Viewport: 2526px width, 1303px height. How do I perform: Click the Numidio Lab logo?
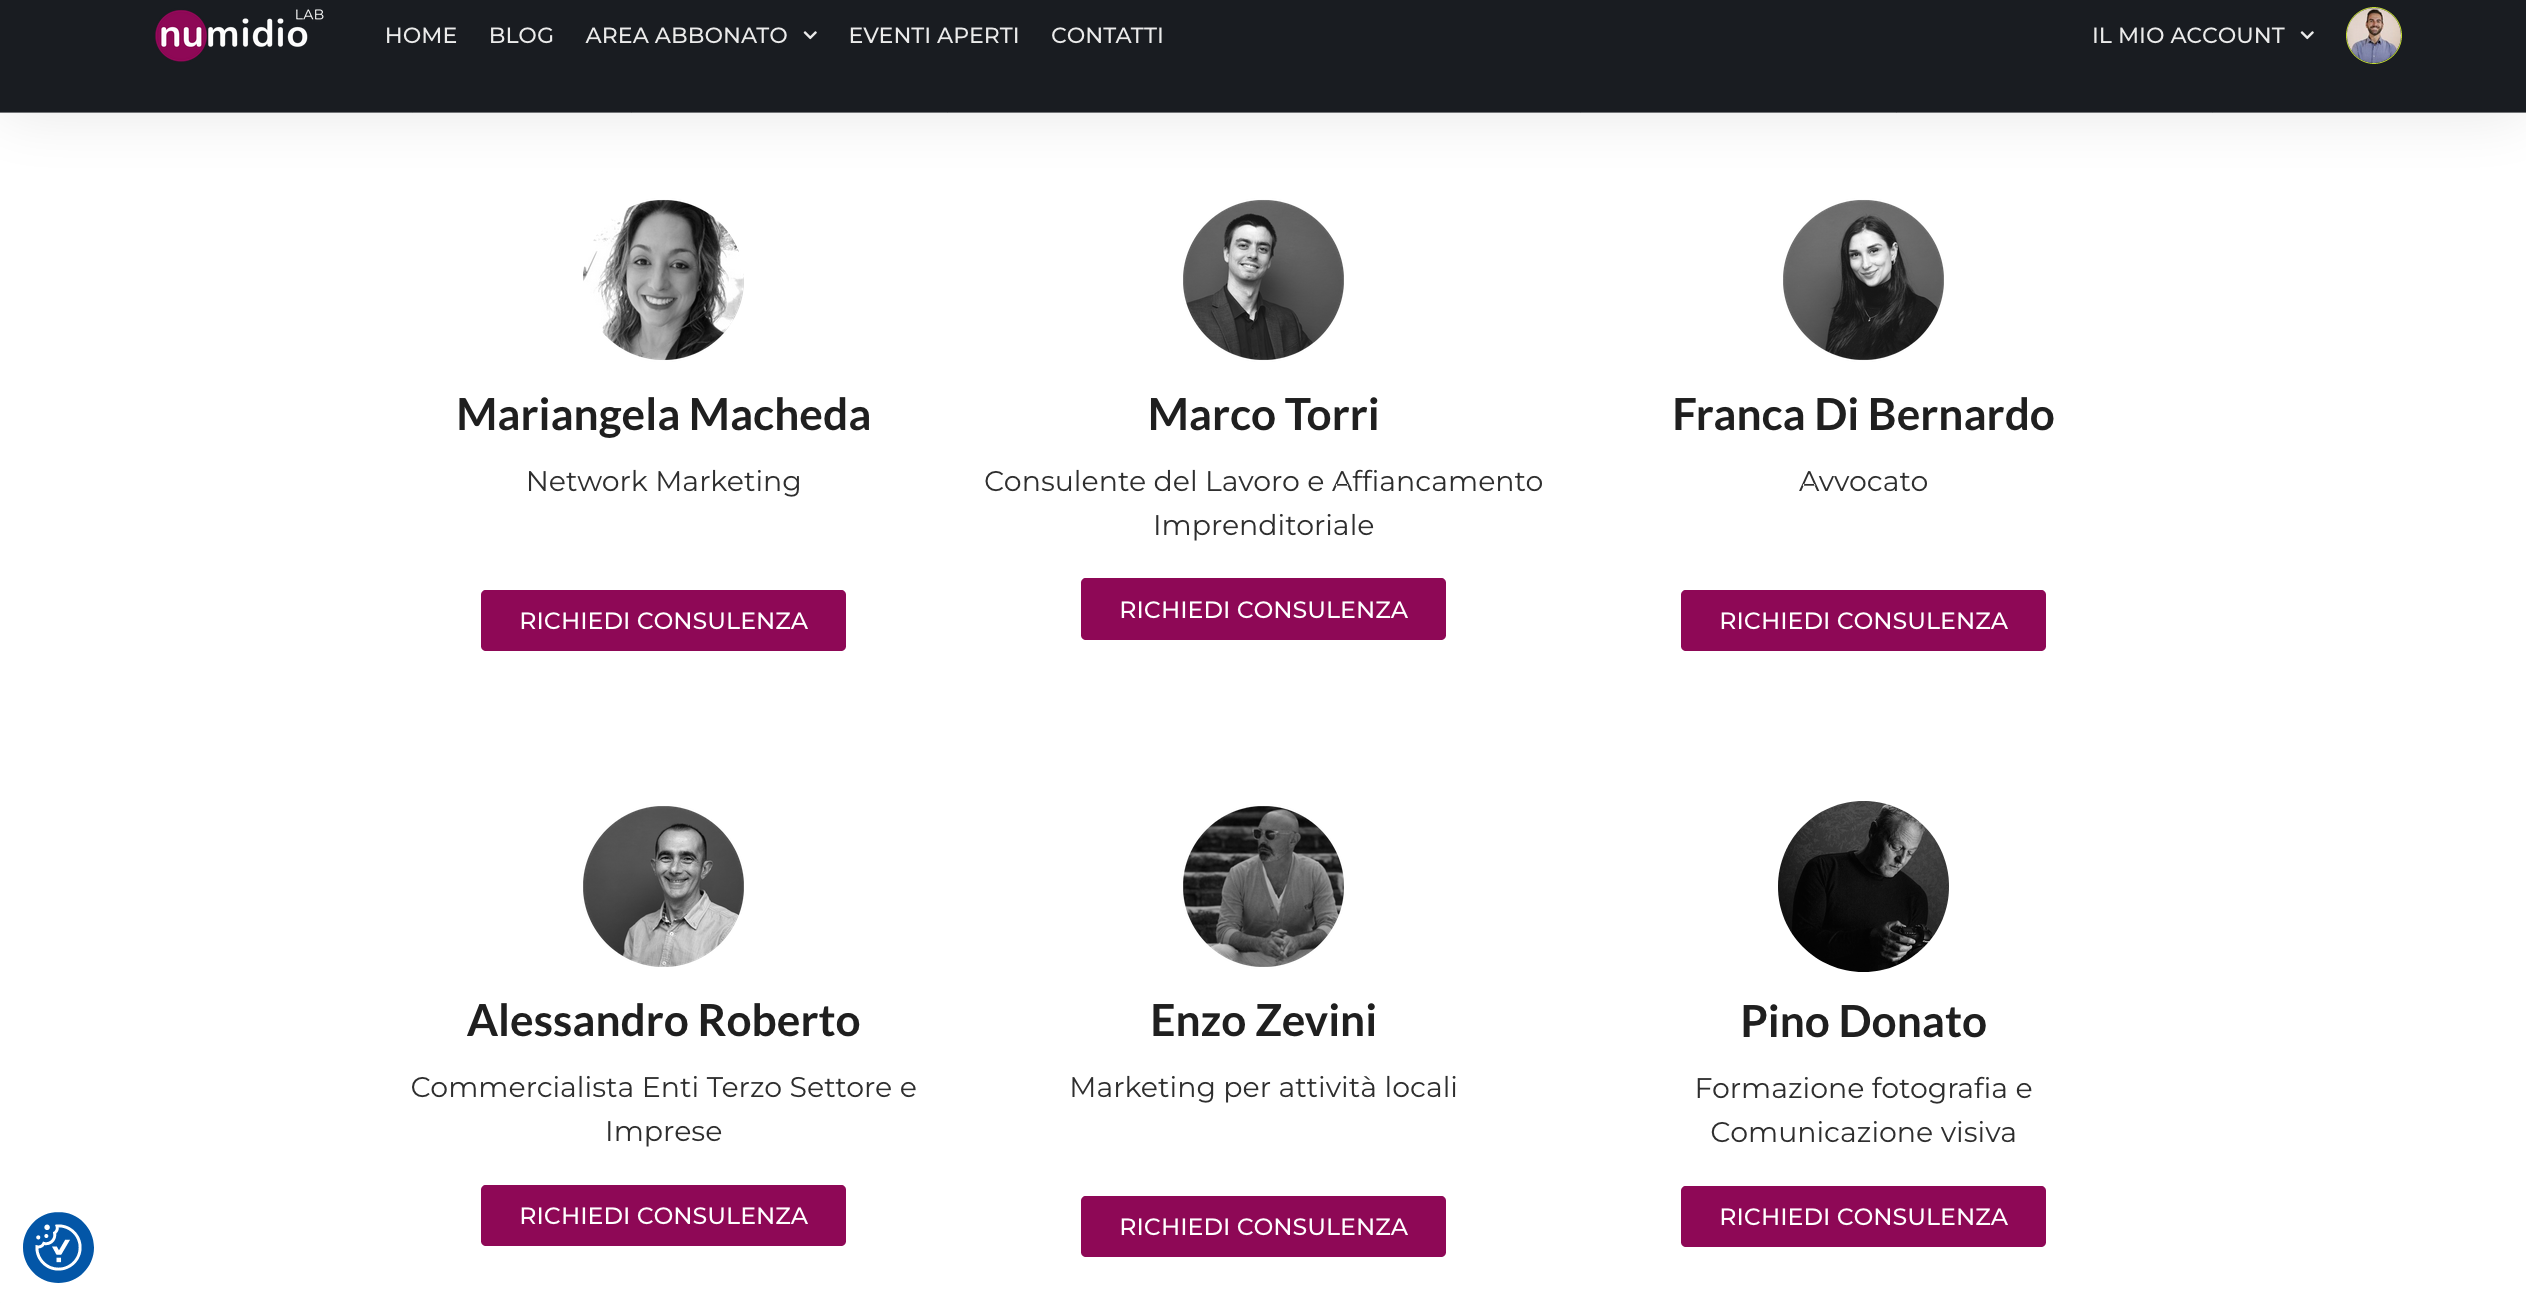[x=240, y=34]
